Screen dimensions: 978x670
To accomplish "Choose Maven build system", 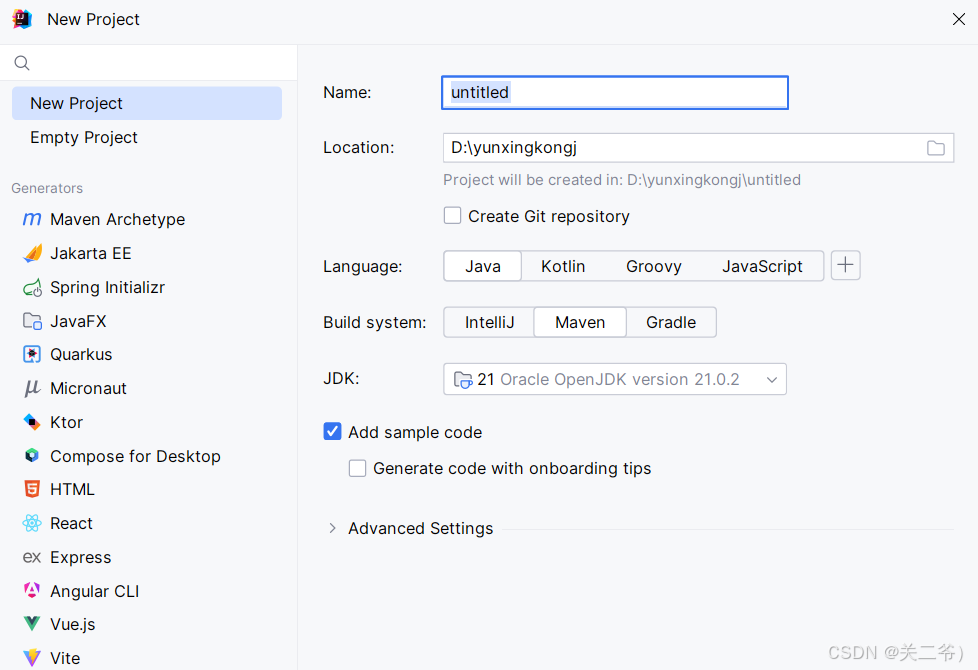I will point(580,322).
